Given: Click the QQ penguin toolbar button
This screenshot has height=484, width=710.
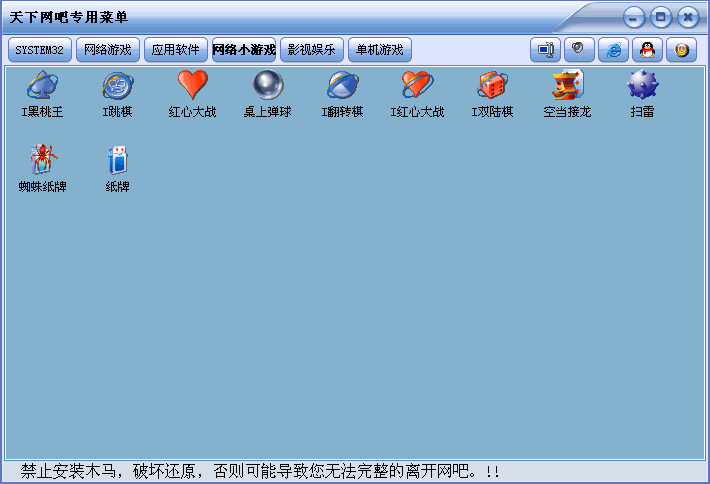Looking at the screenshot, I should coord(647,50).
